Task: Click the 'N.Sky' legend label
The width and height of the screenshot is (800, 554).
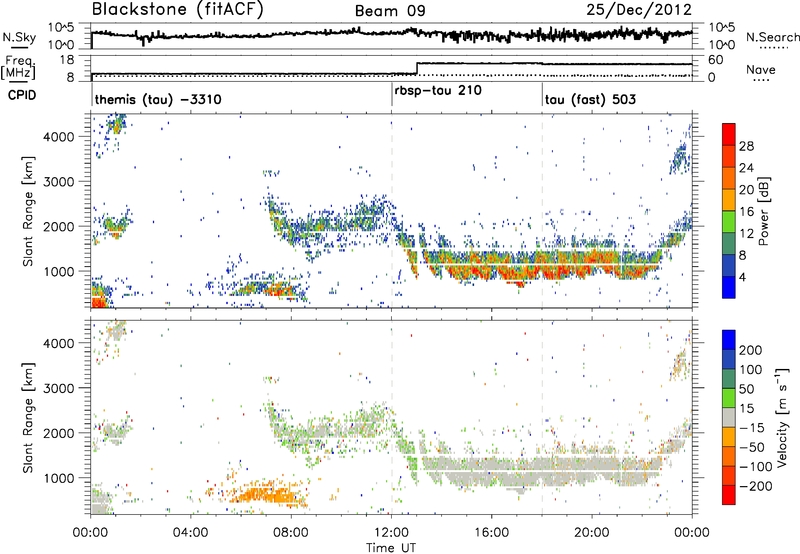Action: (x=19, y=37)
